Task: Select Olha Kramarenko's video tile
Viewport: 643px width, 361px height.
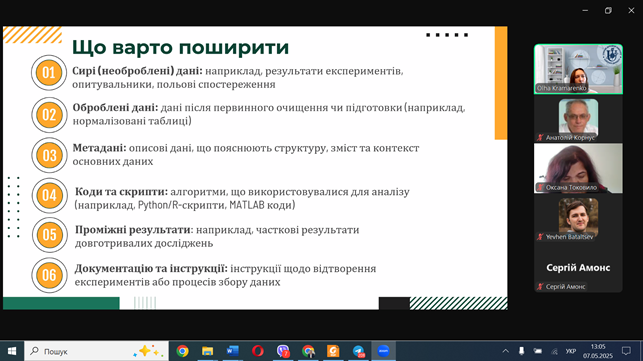Action: coord(578,69)
